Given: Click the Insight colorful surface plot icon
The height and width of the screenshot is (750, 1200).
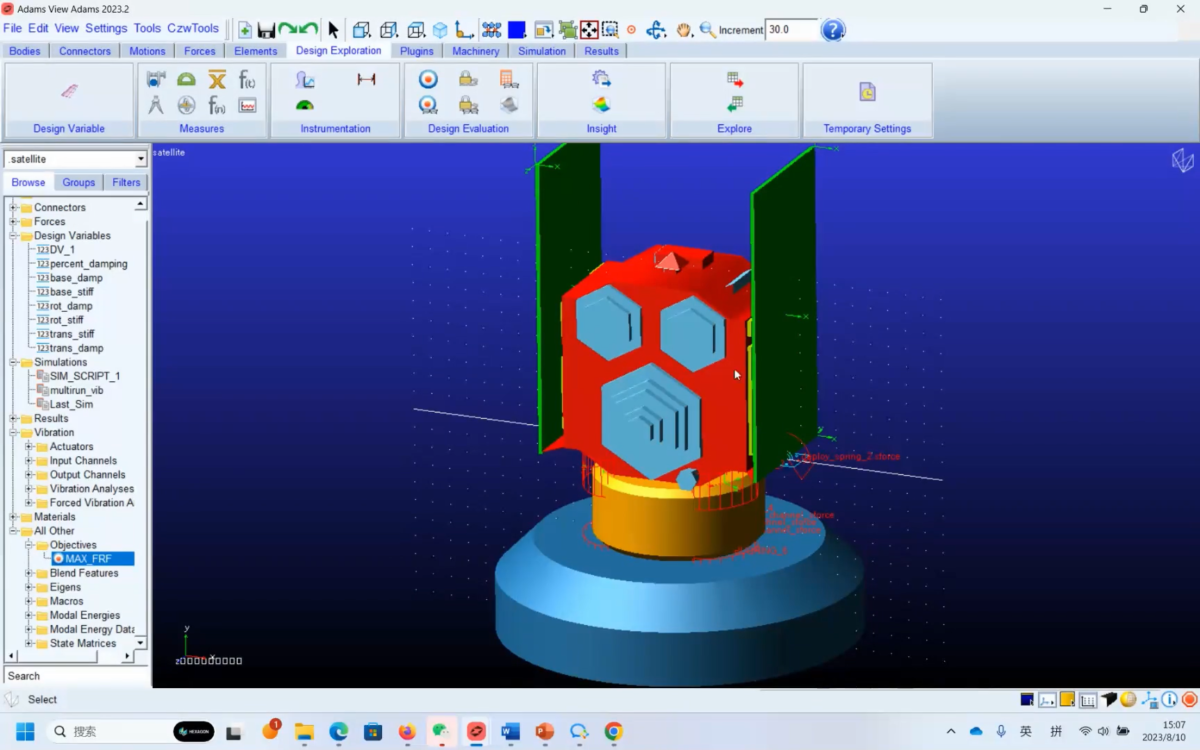Looking at the screenshot, I should click(601, 105).
